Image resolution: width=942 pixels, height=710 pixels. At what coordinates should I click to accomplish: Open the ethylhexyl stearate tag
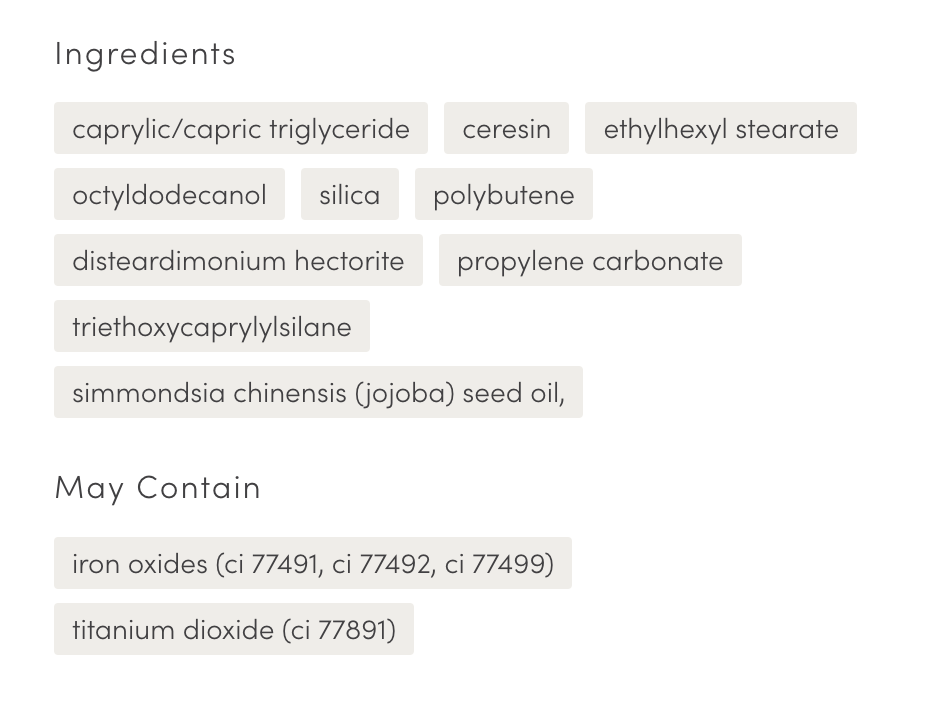[720, 128]
